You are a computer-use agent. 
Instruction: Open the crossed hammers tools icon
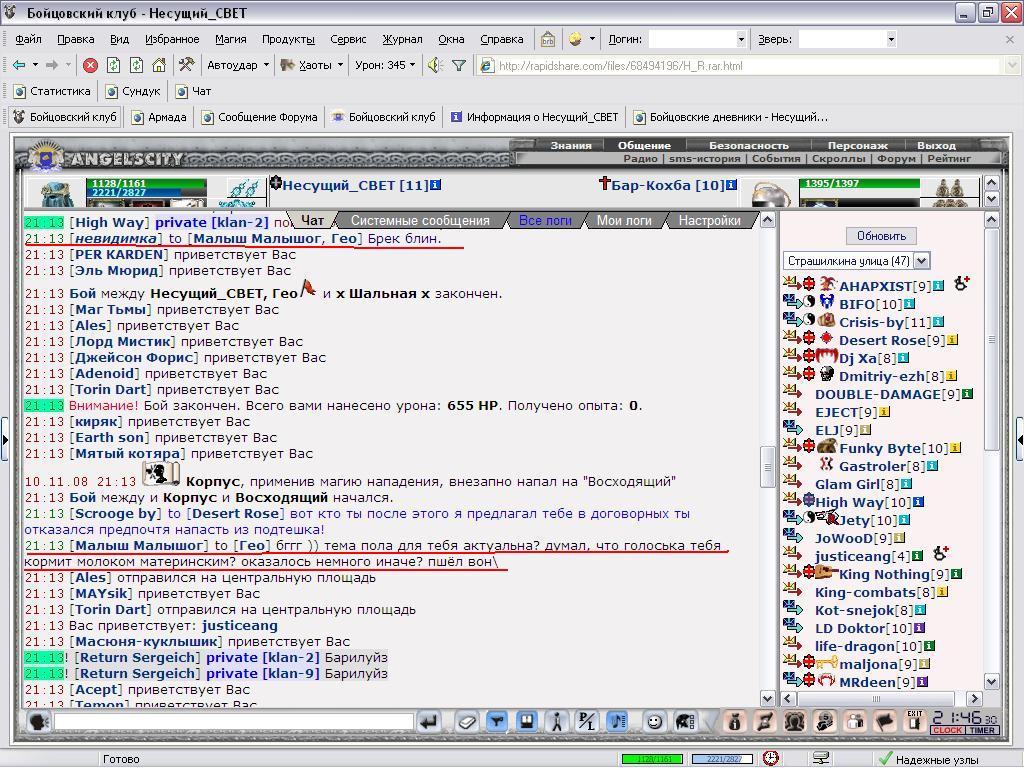pyautogui.click(x=187, y=65)
